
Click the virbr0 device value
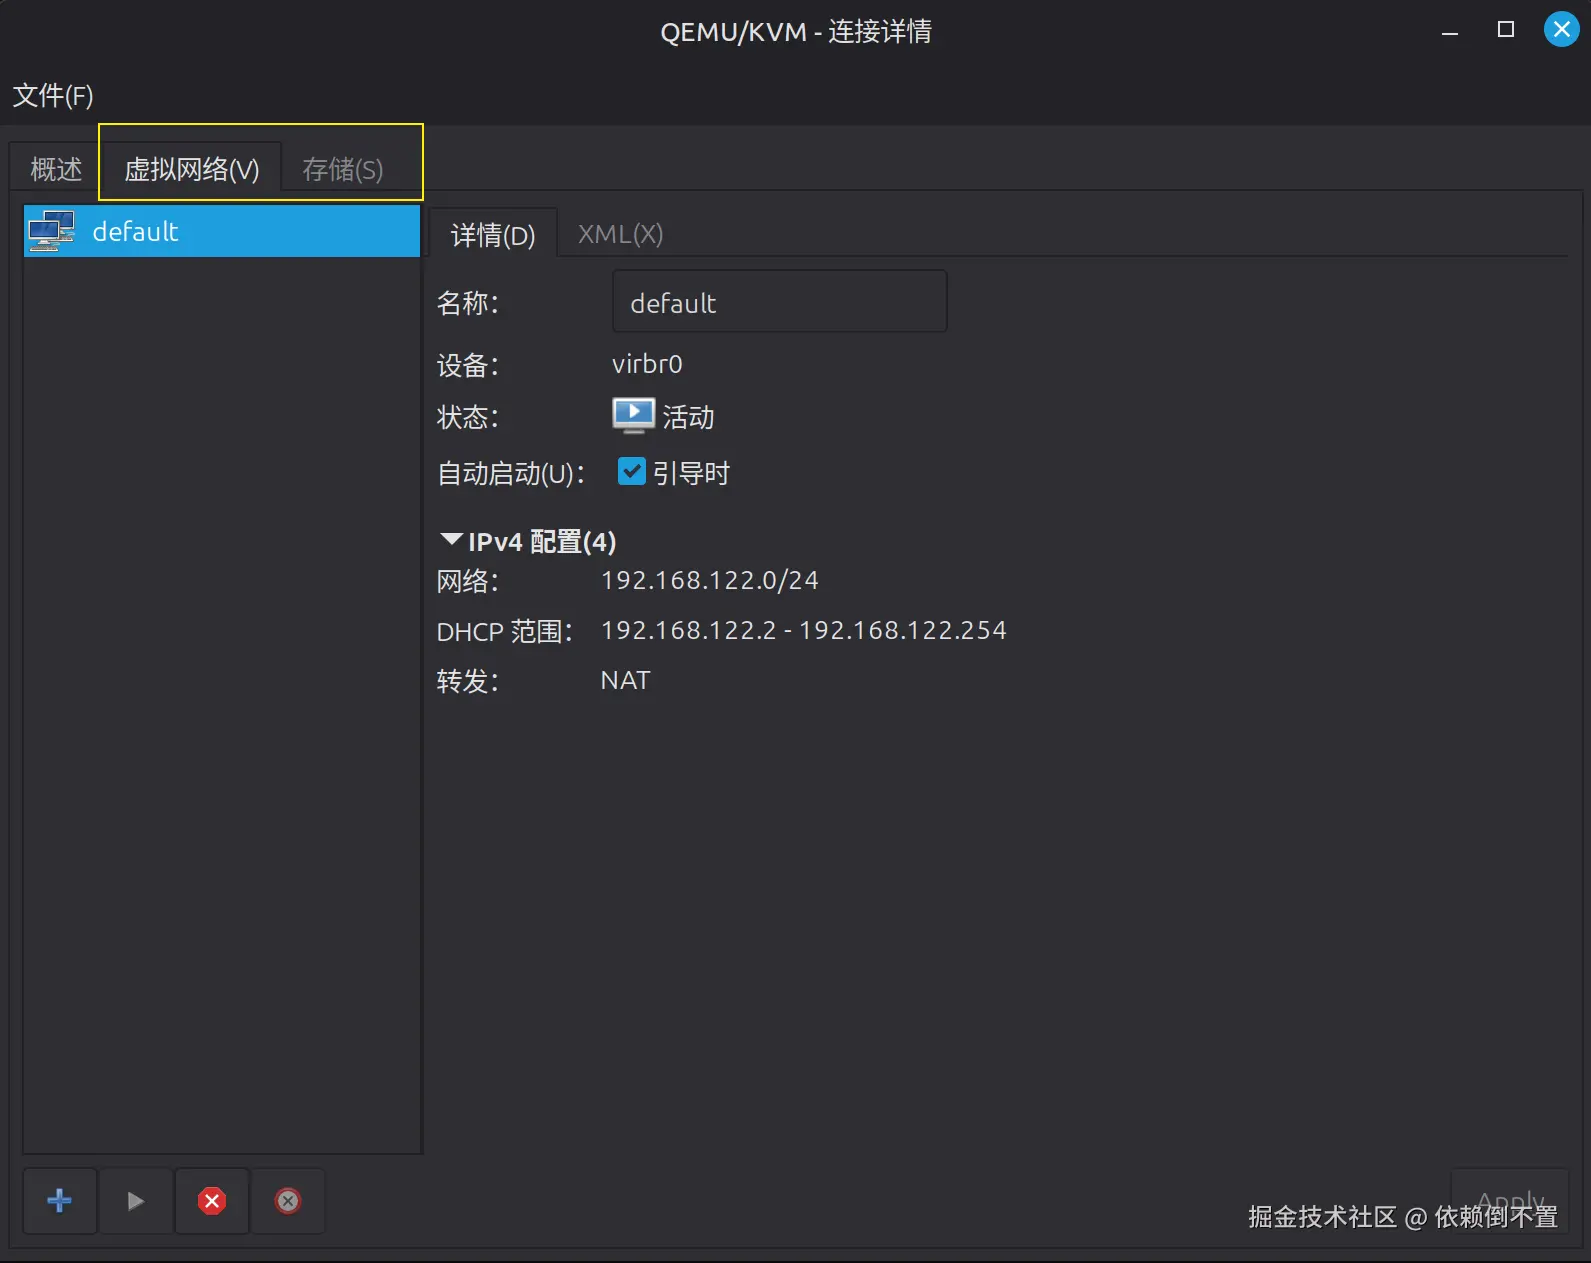(647, 364)
